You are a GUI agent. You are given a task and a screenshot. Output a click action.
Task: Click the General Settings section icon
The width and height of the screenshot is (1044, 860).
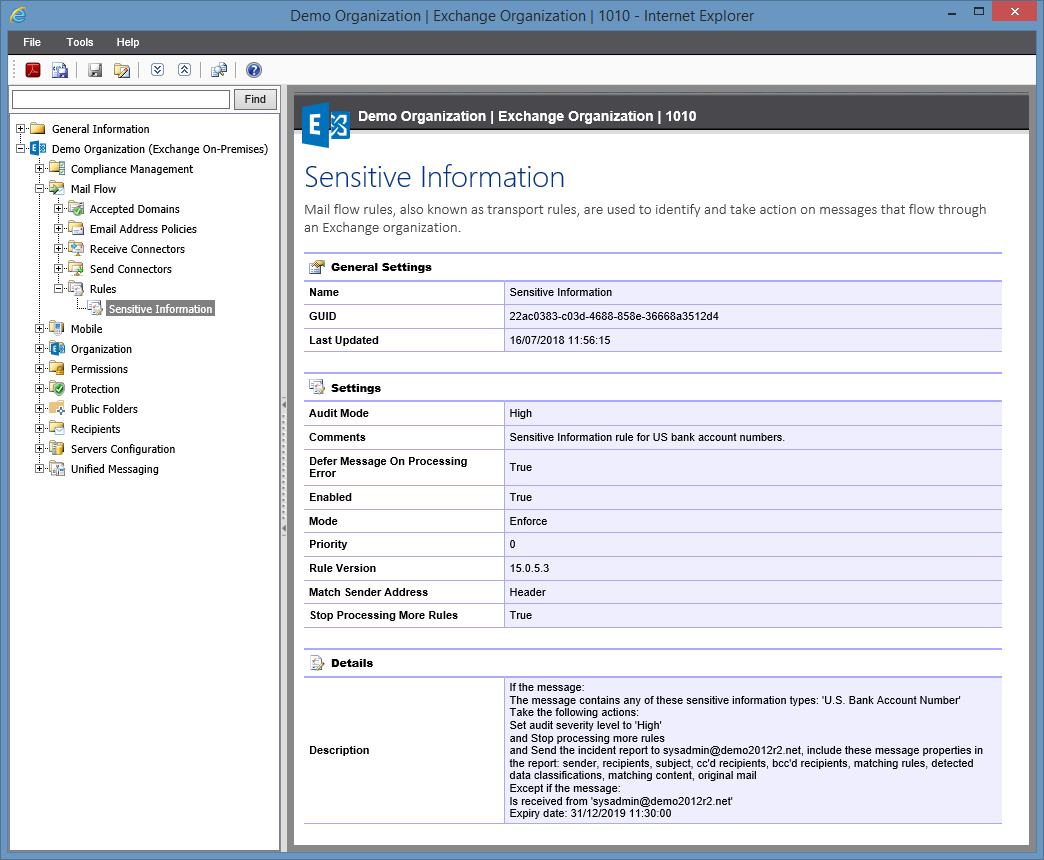316,267
